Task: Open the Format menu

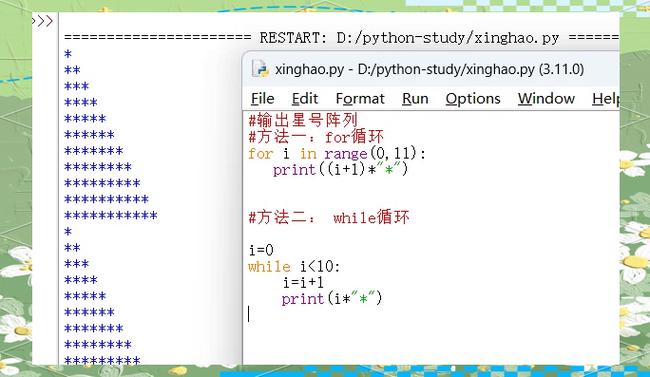Action: click(x=360, y=99)
